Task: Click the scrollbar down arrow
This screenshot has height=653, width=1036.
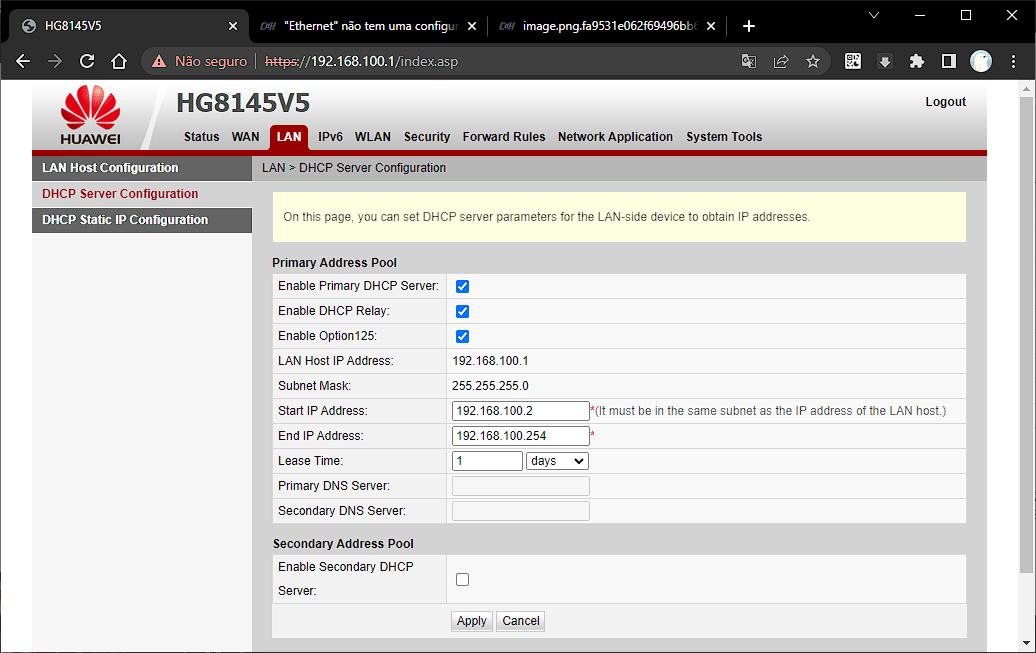Action: tap(1026, 642)
